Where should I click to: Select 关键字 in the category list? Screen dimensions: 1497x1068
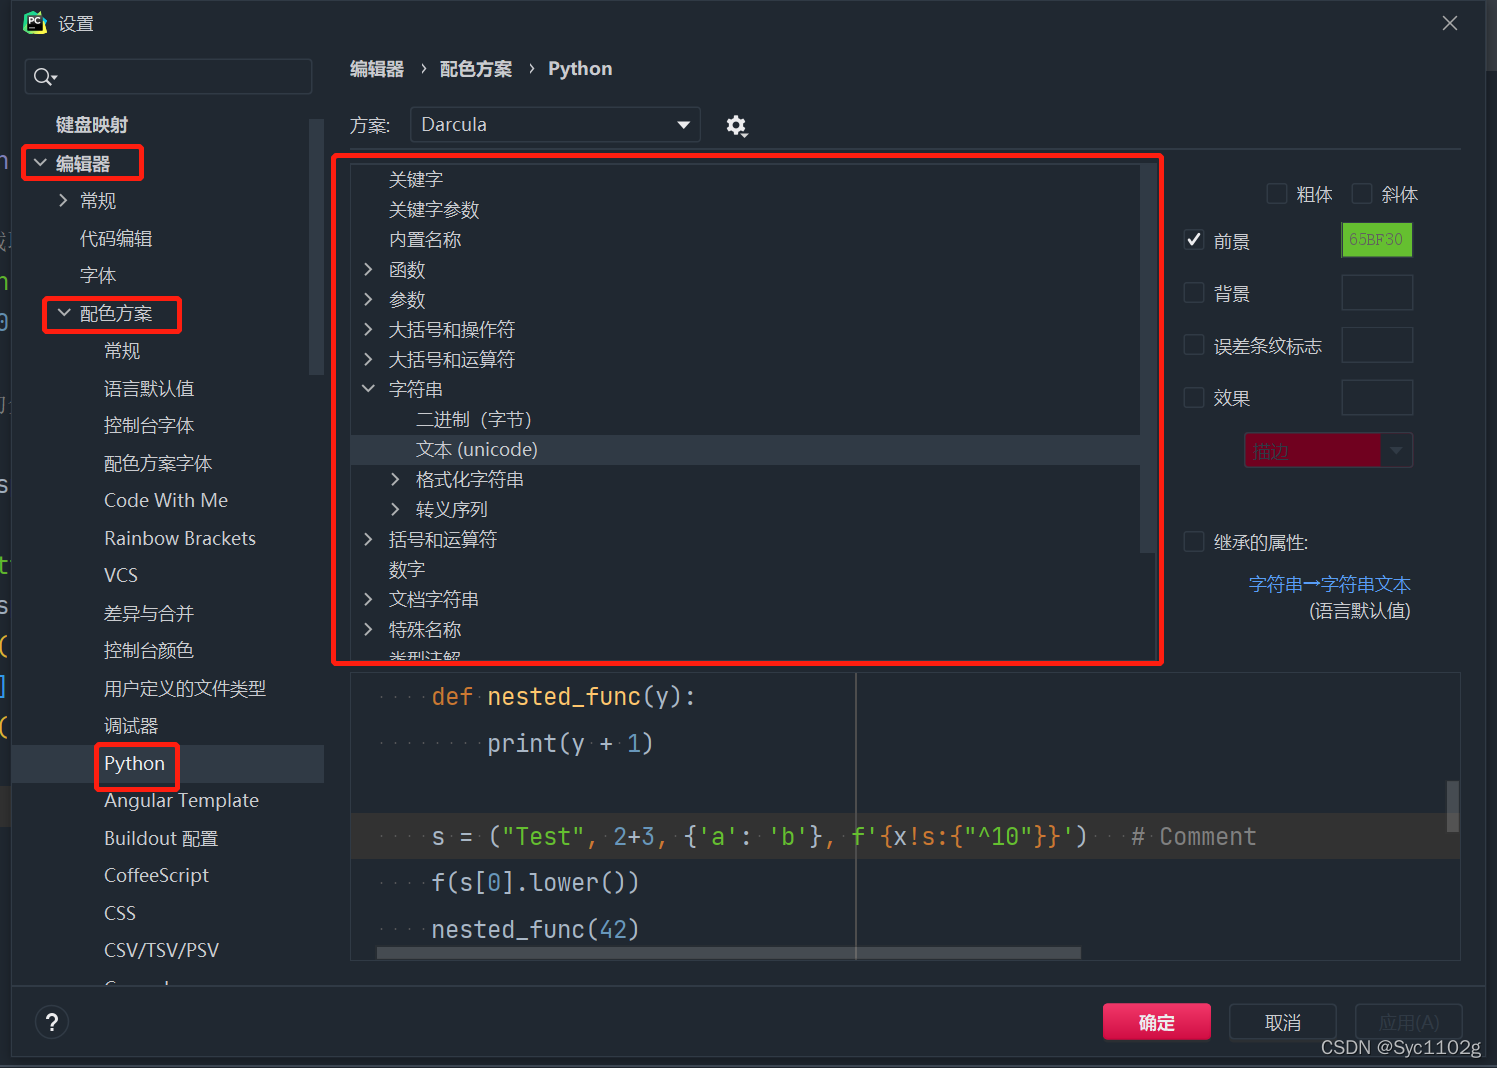[x=416, y=179]
